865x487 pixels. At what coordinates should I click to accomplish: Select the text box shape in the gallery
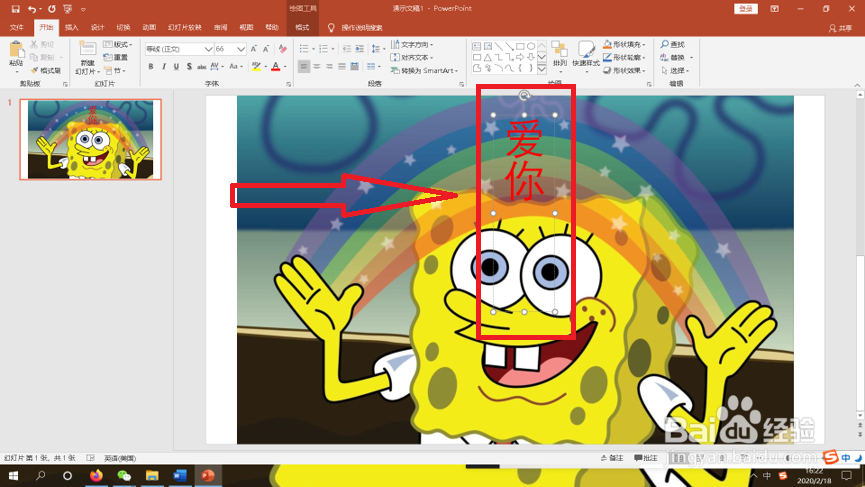(477, 46)
